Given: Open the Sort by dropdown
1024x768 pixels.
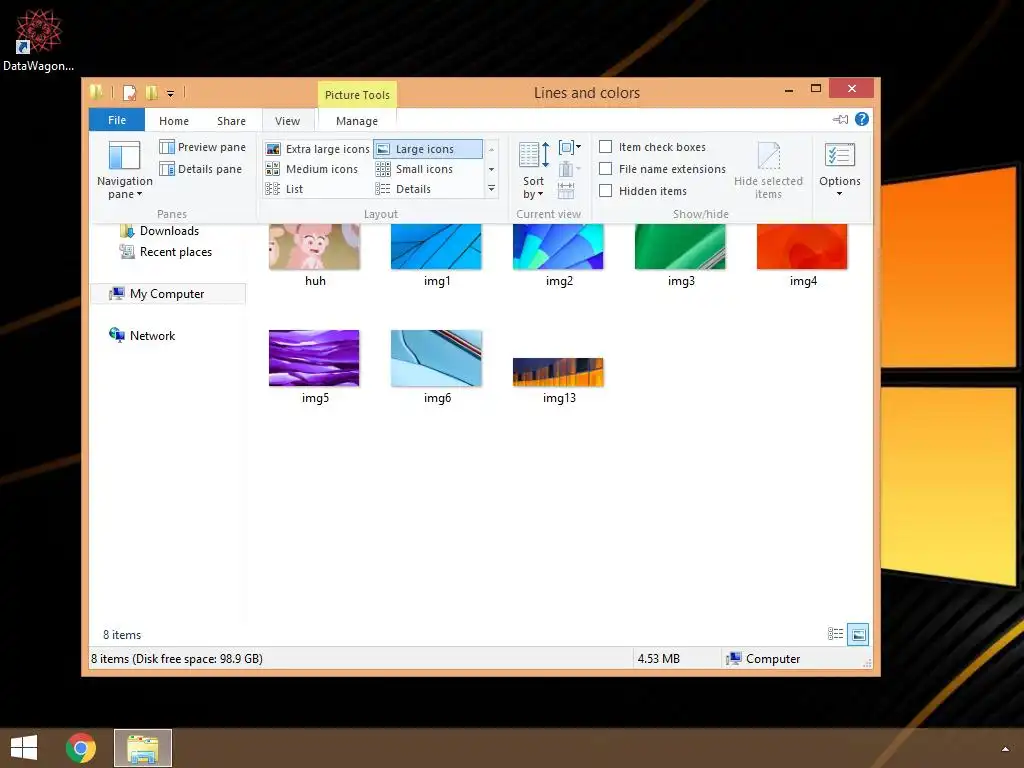Looking at the screenshot, I should (534, 171).
